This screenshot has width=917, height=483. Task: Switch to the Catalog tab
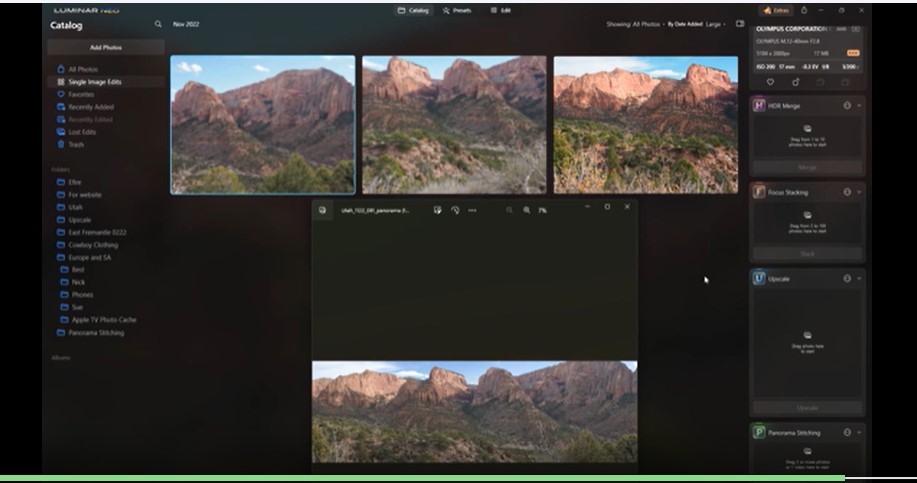click(x=413, y=11)
